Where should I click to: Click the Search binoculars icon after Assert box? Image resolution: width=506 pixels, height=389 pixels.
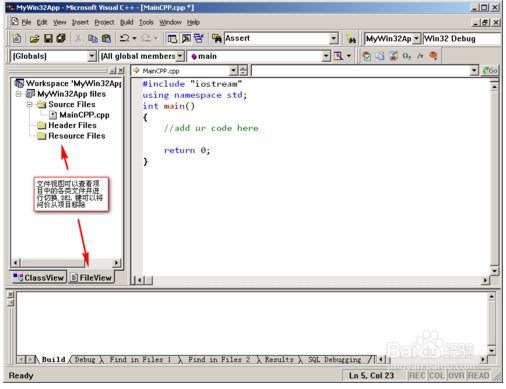click(x=351, y=39)
